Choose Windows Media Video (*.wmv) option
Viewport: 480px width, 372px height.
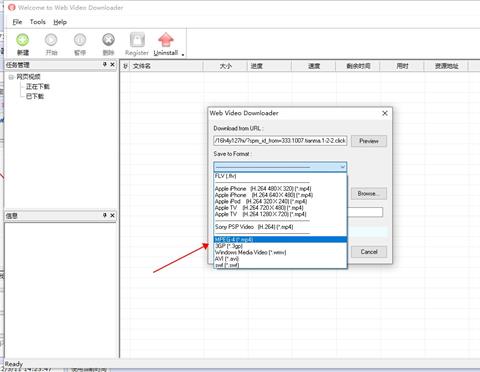click(x=280, y=252)
